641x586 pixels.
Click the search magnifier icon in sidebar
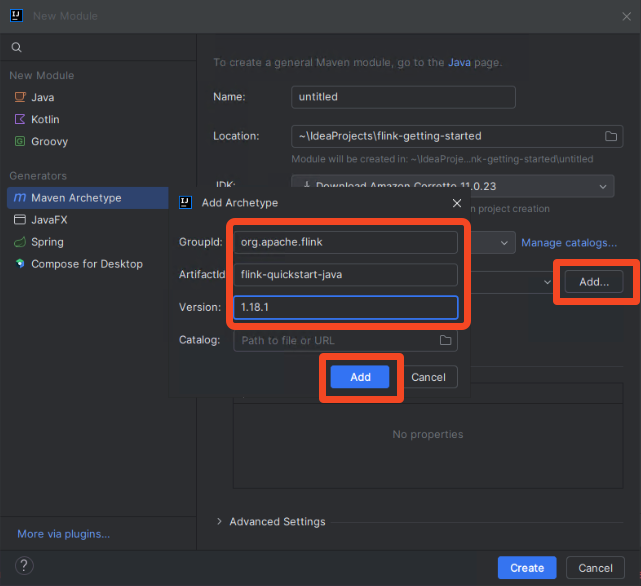[x=16, y=47]
